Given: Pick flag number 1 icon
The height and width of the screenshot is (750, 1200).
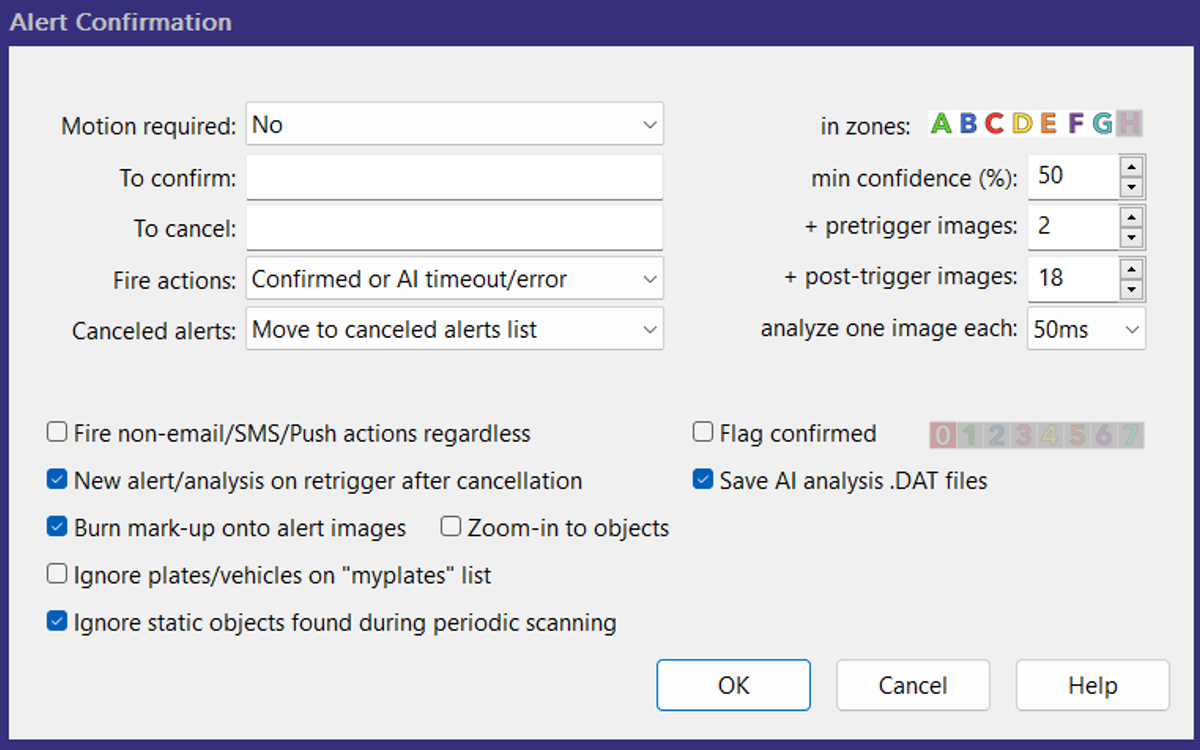Looking at the screenshot, I should pos(969,435).
